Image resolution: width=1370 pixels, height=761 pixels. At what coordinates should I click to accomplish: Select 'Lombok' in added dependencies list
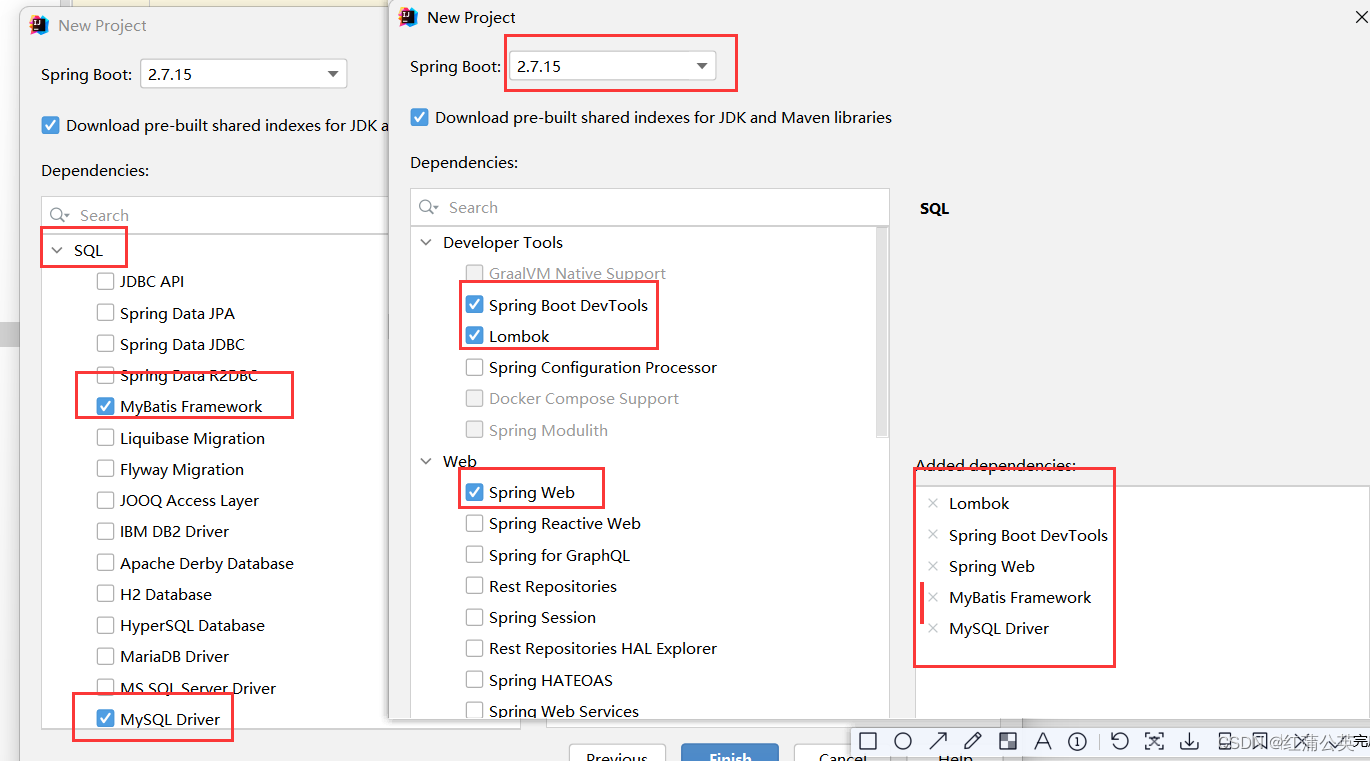click(979, 503)
